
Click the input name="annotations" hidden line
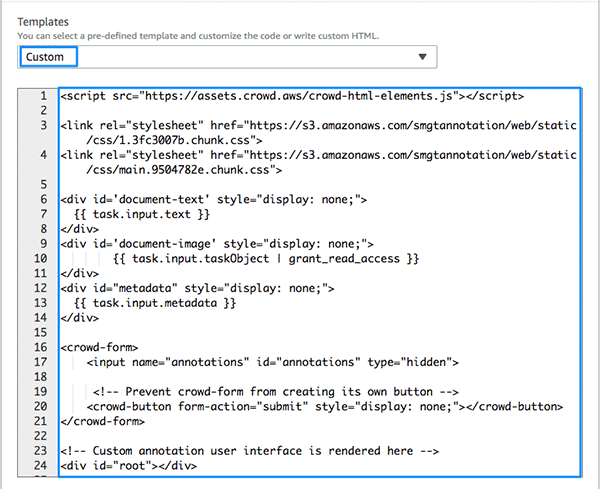pos(272,362)
